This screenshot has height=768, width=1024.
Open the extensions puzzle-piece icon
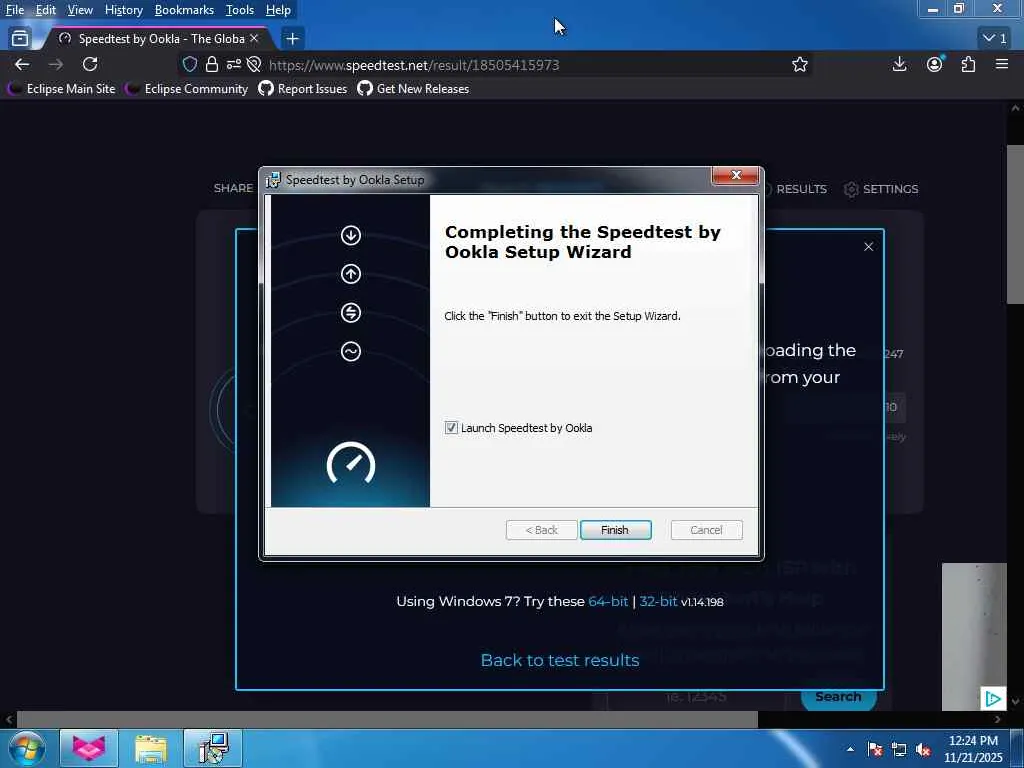pyautogui.click(x=968, y=64)
